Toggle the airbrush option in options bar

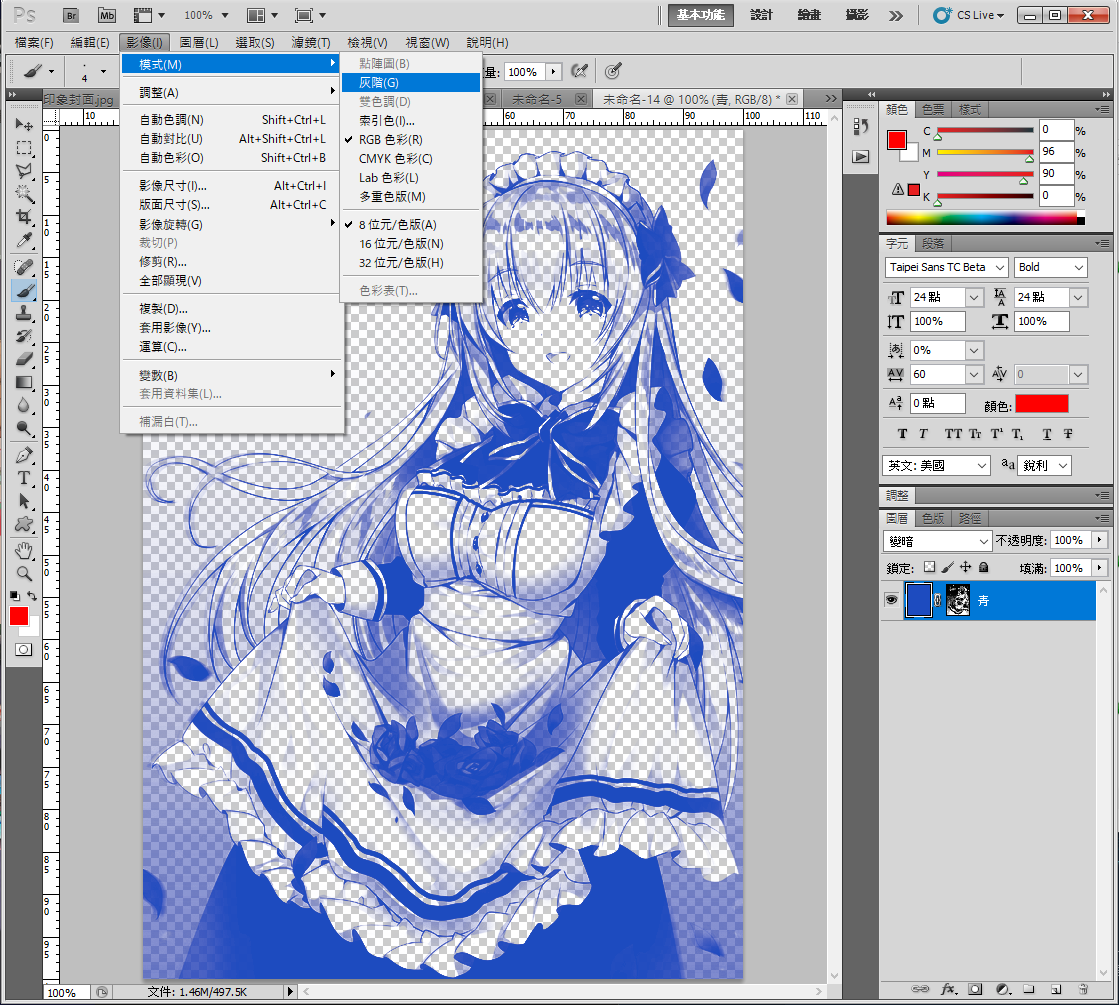click(579, 71)
